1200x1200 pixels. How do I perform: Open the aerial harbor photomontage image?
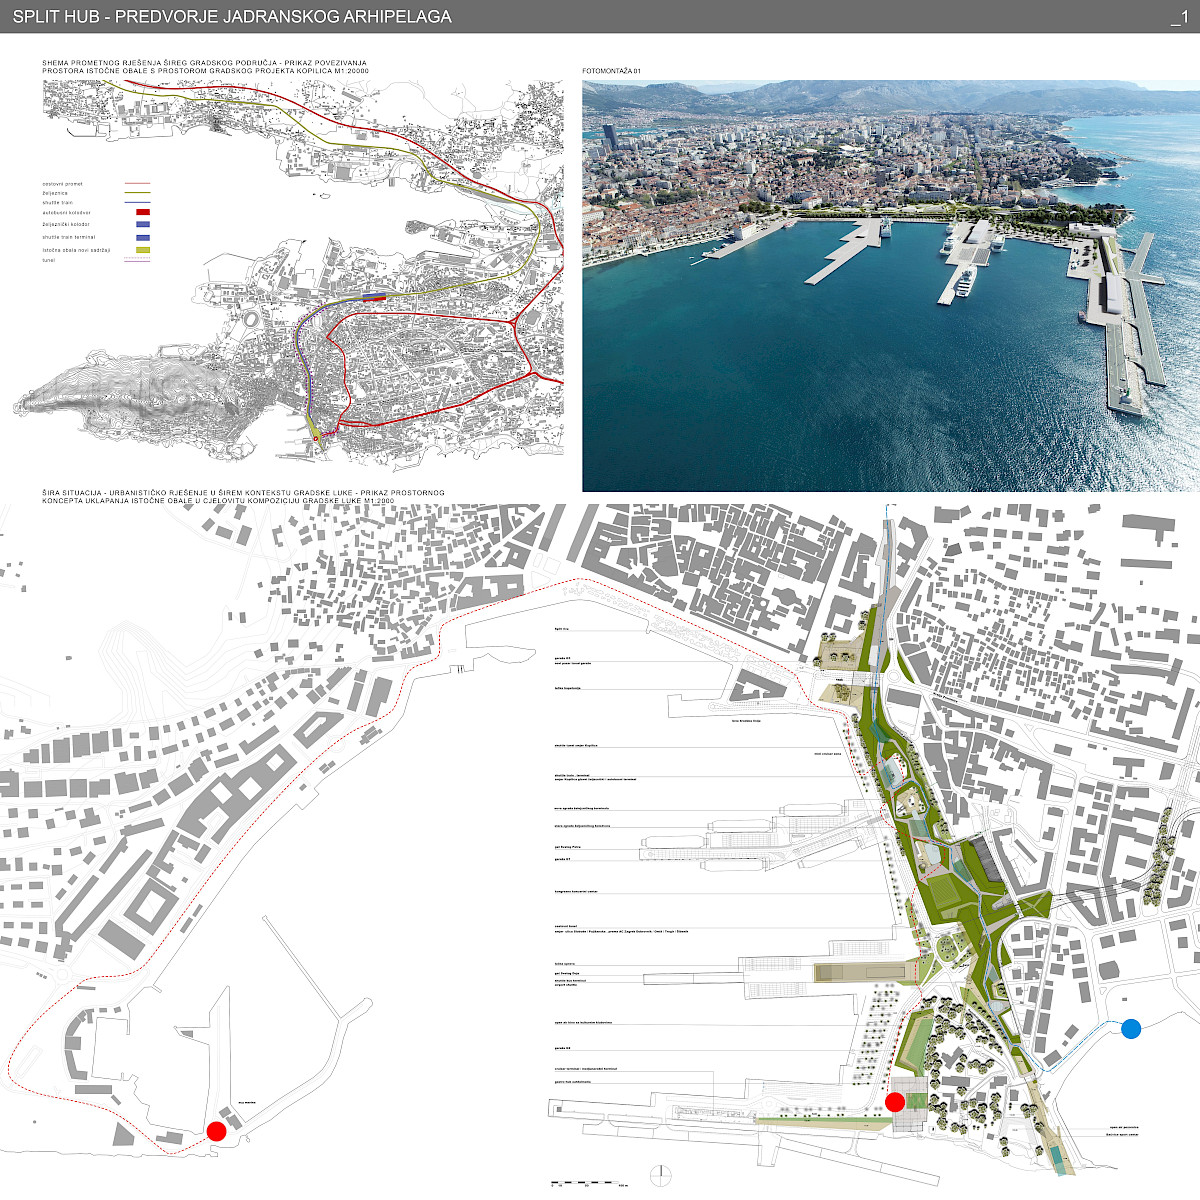(x=890, y=286)
